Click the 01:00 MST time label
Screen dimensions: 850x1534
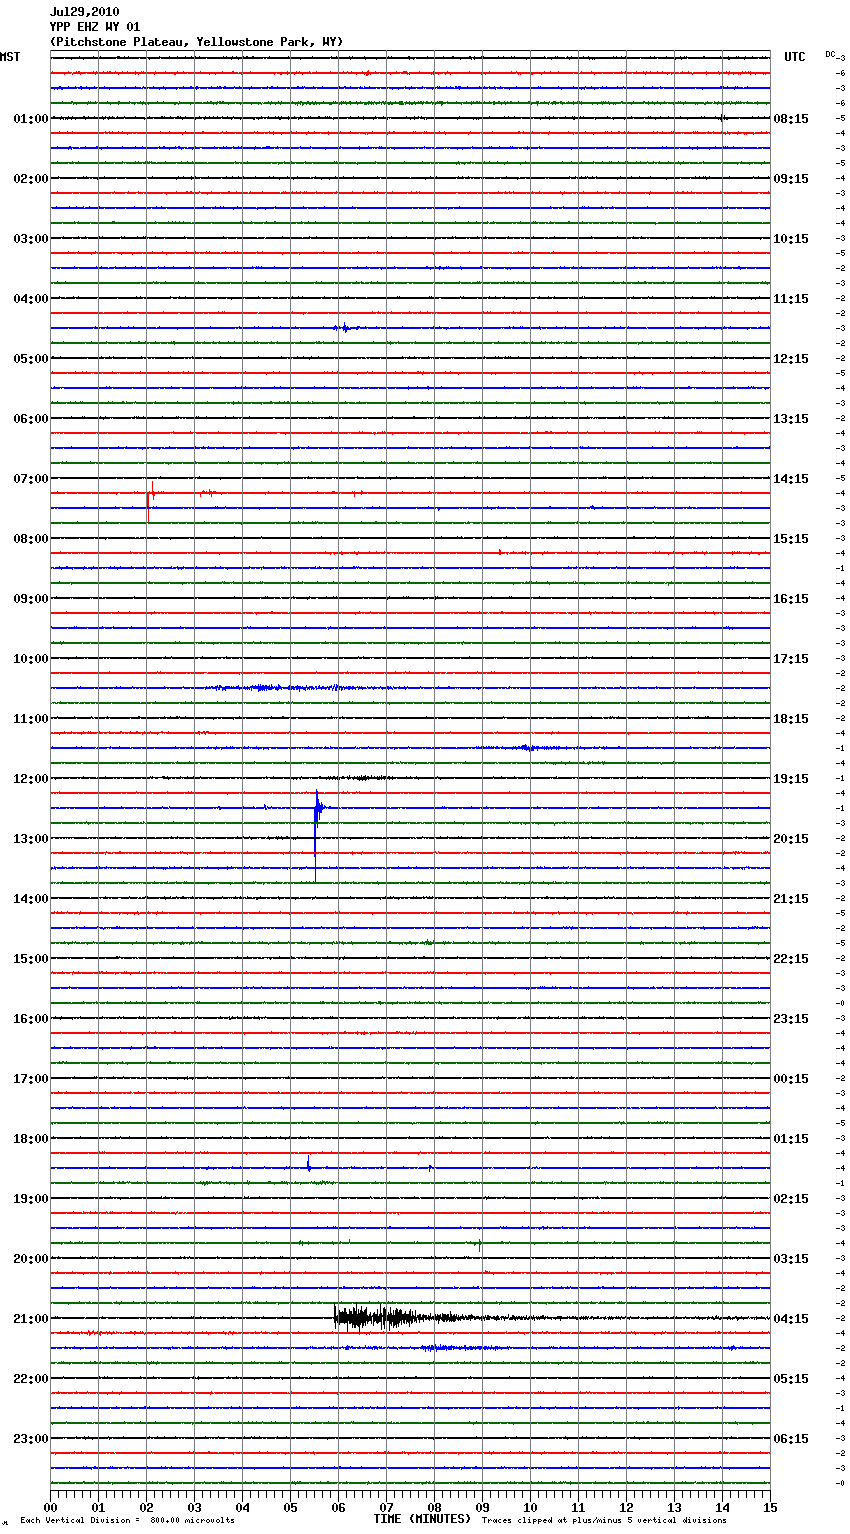click(x=31, y=119)
